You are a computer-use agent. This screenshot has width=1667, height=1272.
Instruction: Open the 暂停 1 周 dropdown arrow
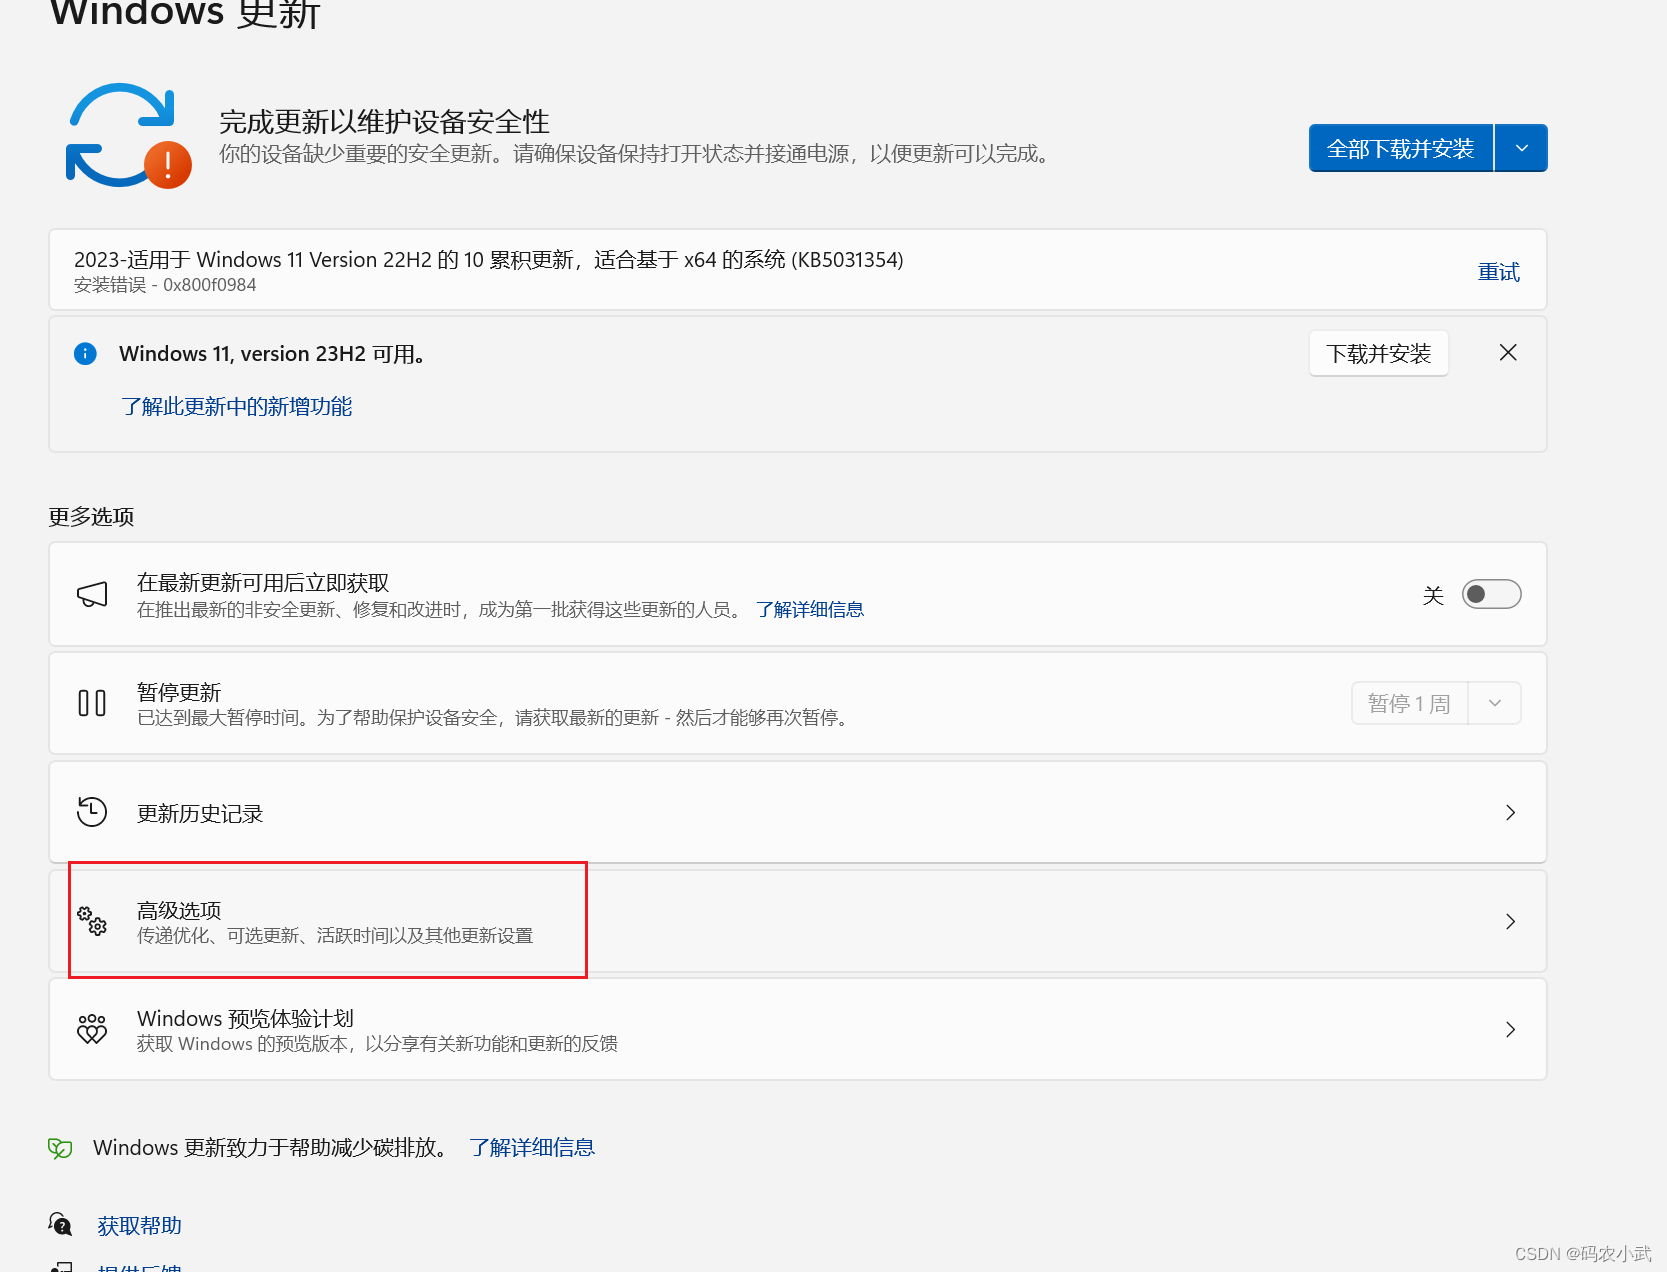coord(1495,703)
